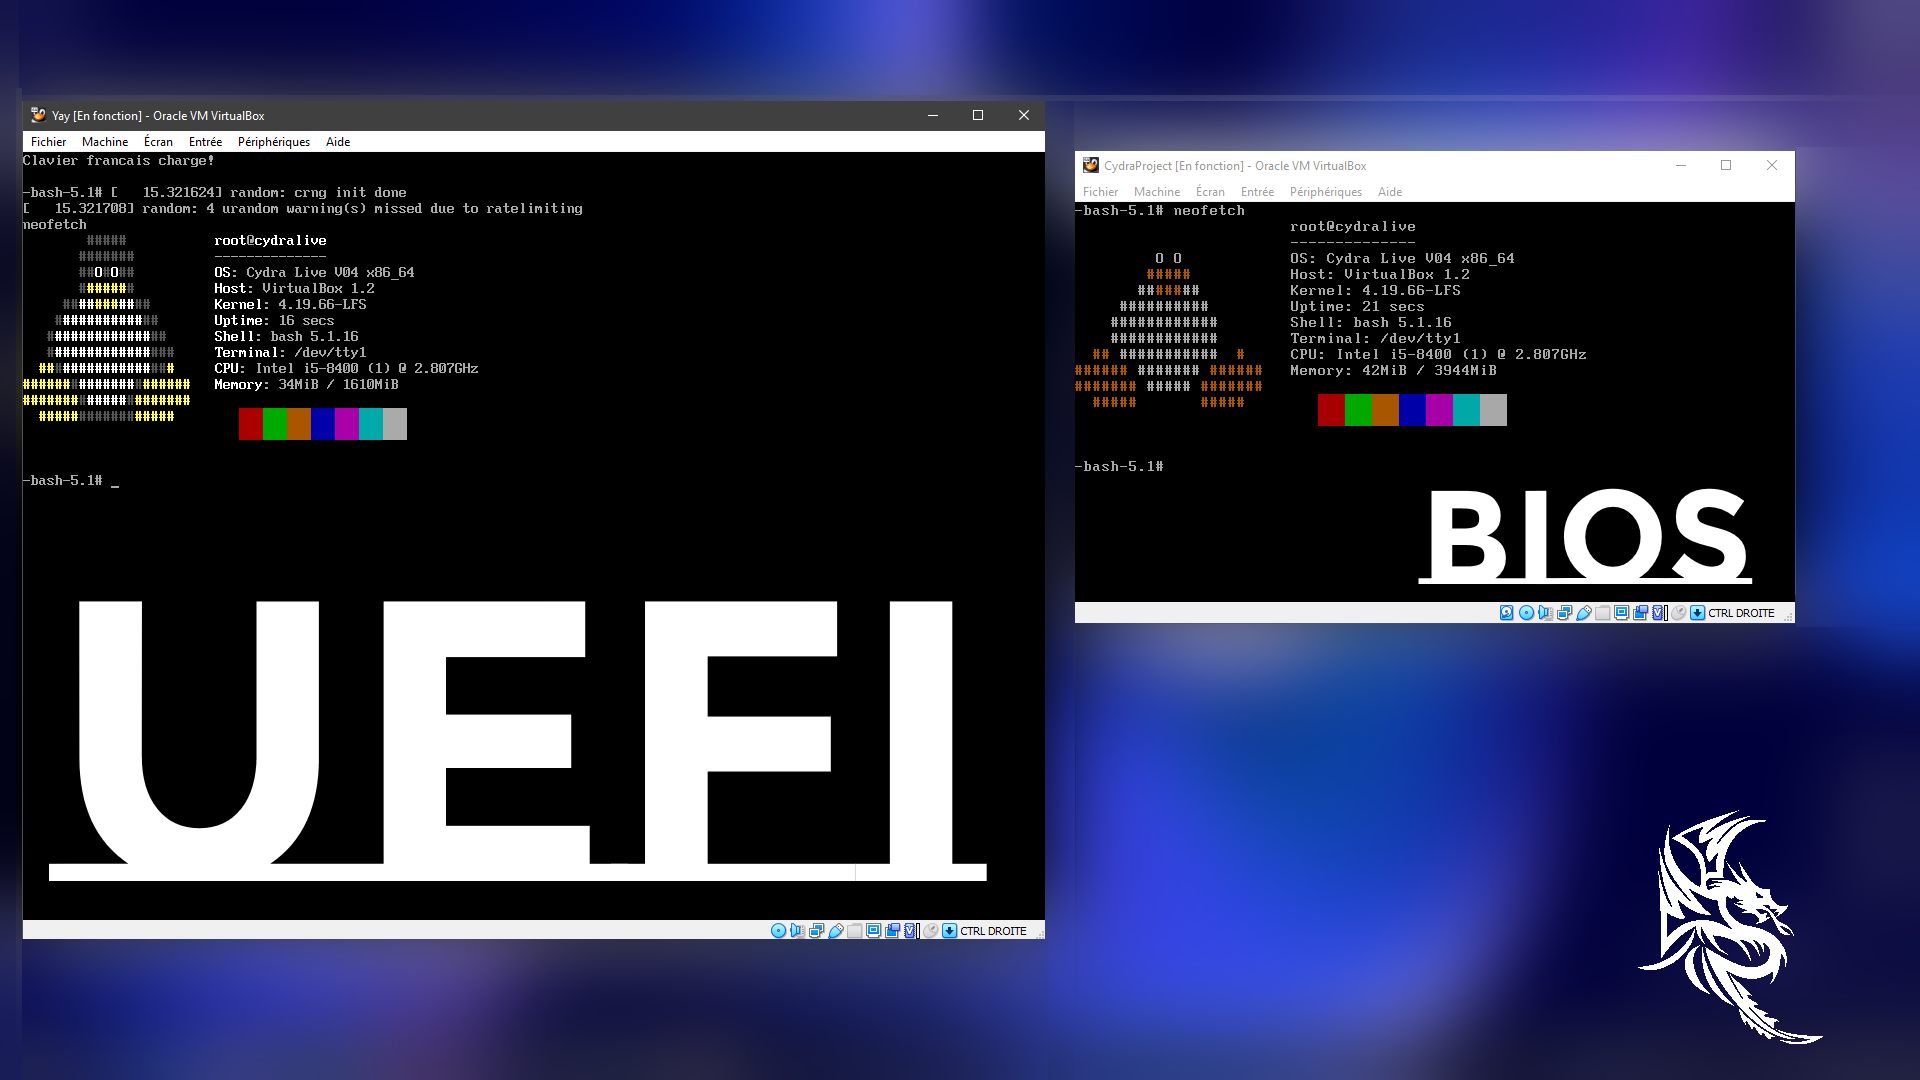Click hard disk icon in CydraProject status bar

point(1506,613)
